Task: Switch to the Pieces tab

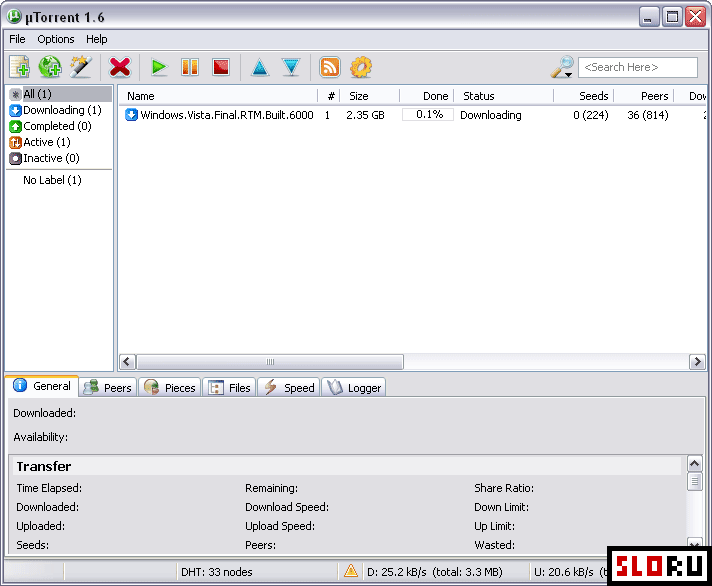Action: 170,388
